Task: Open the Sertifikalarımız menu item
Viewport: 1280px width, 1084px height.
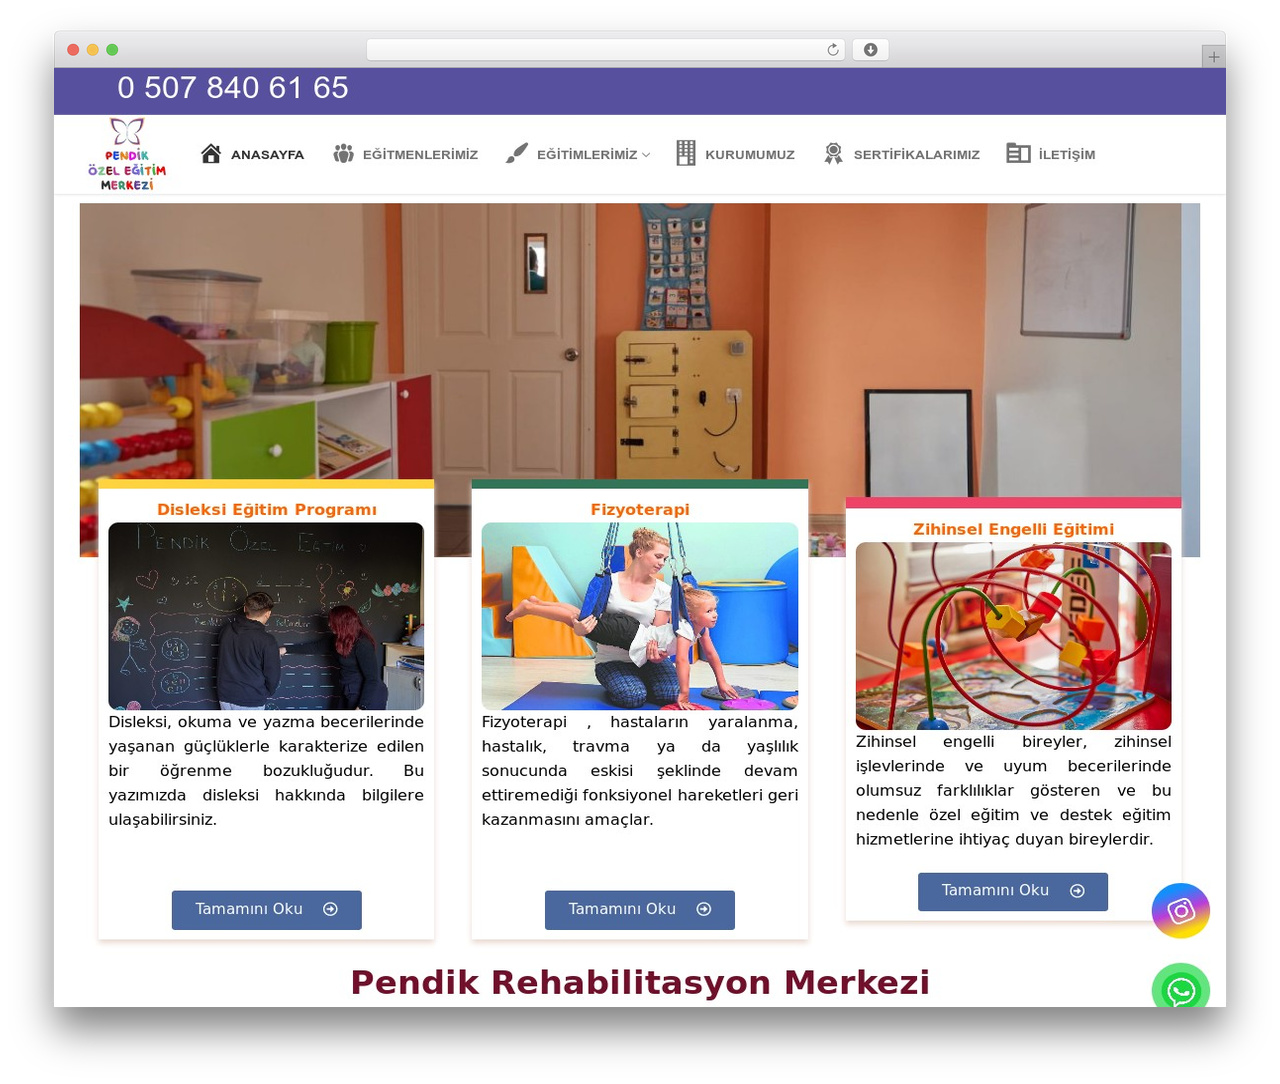Action: point(917,155)
